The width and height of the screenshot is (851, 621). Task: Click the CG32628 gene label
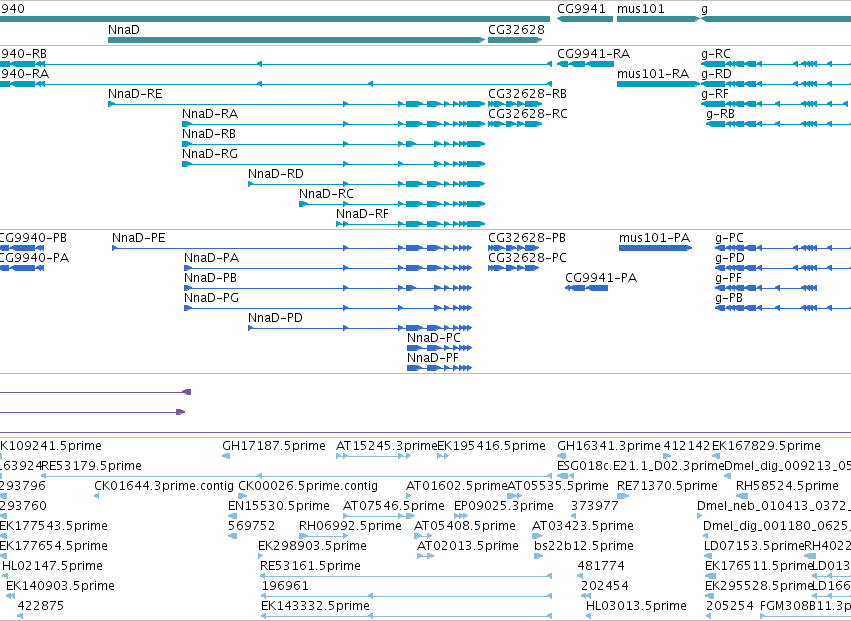[x=516, y=29]
